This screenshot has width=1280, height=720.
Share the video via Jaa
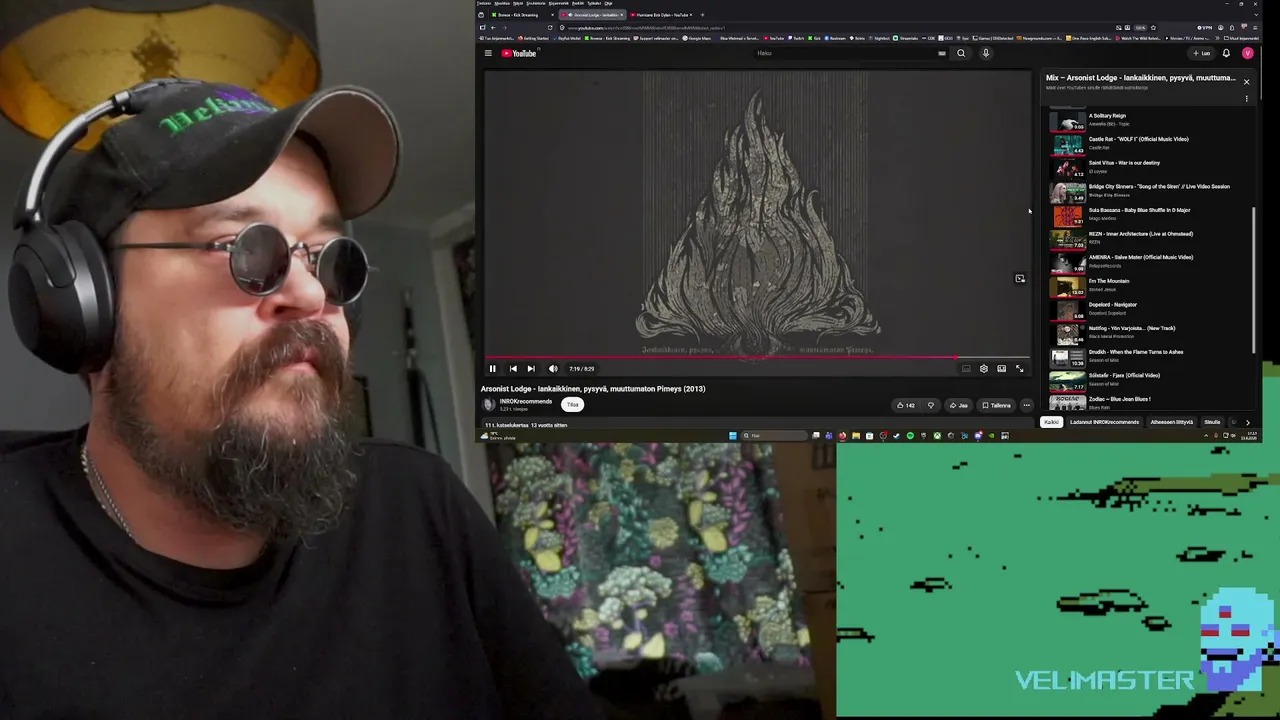(x=959, y=405)
